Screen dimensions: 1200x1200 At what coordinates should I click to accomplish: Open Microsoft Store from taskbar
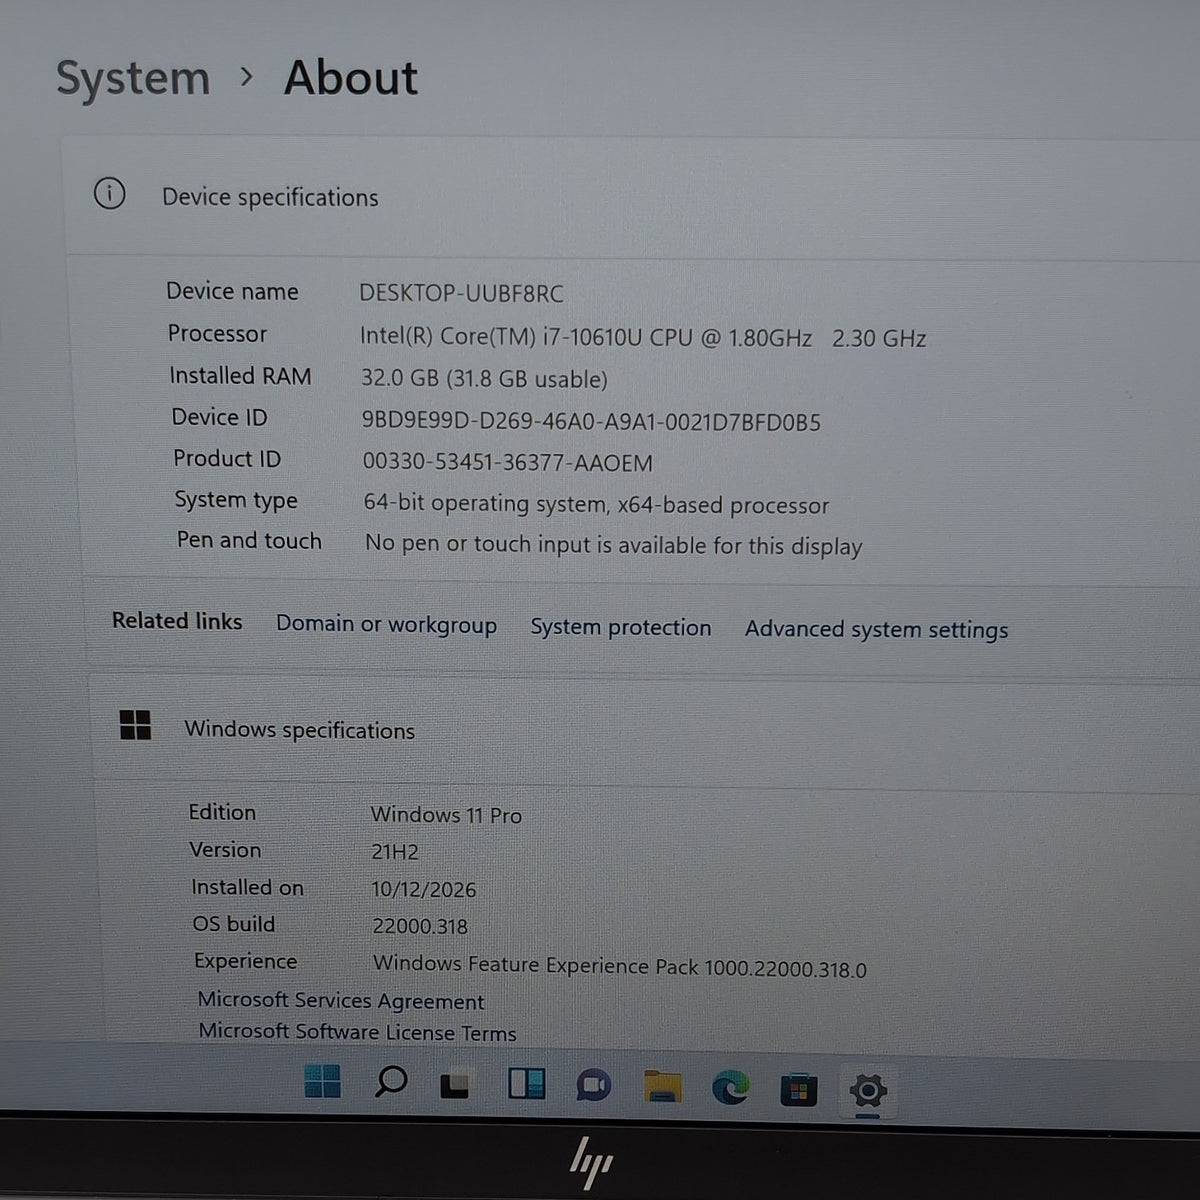(798, 1090)
